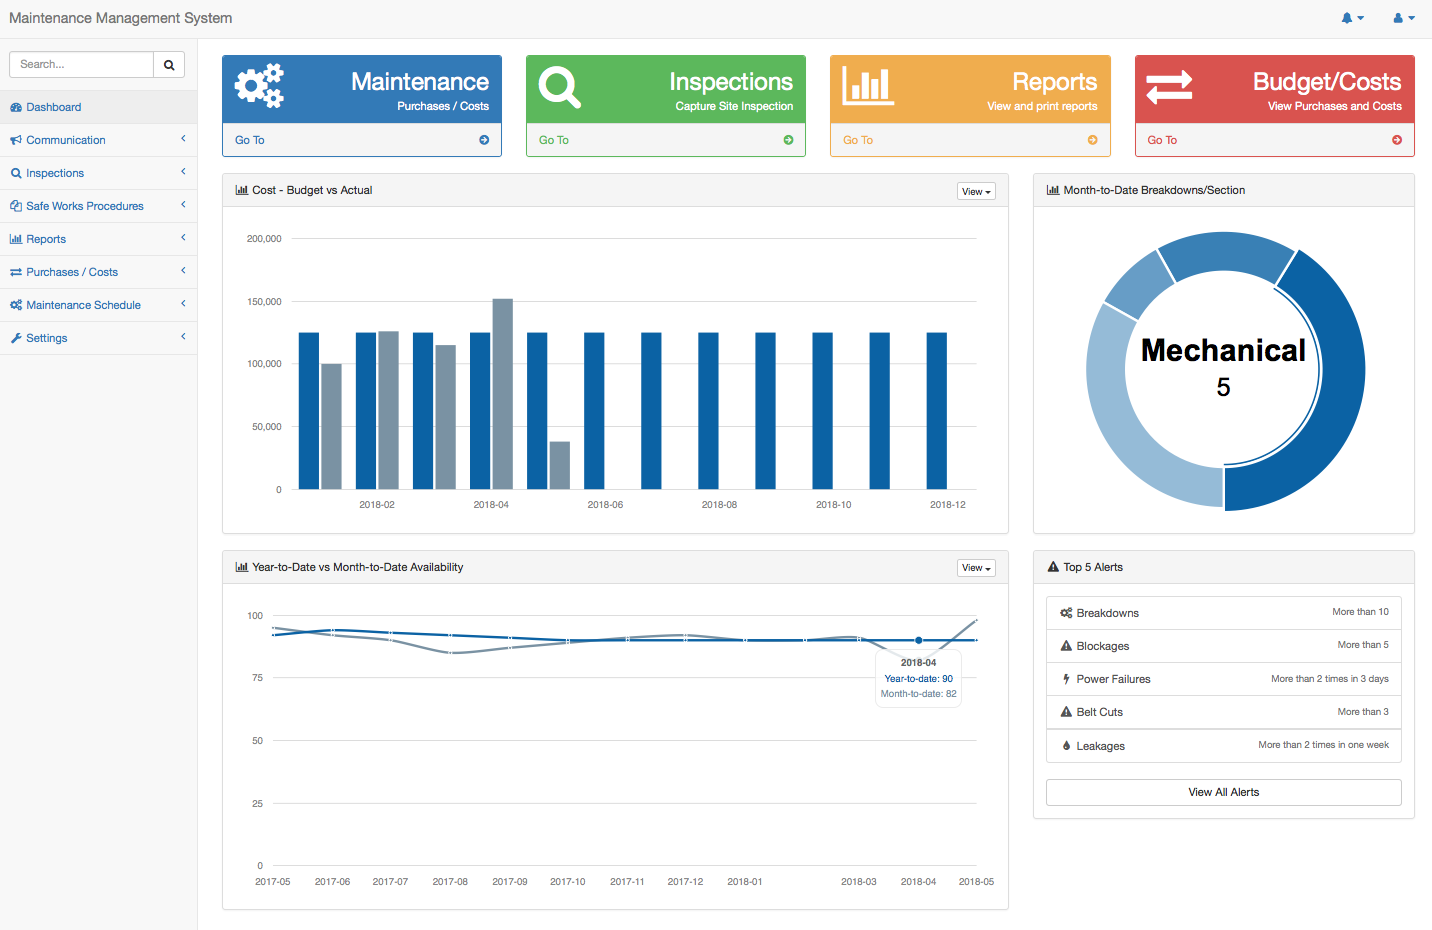
Task: Click the Go To arrow on Maintenance tile
Action: [484, 140]
